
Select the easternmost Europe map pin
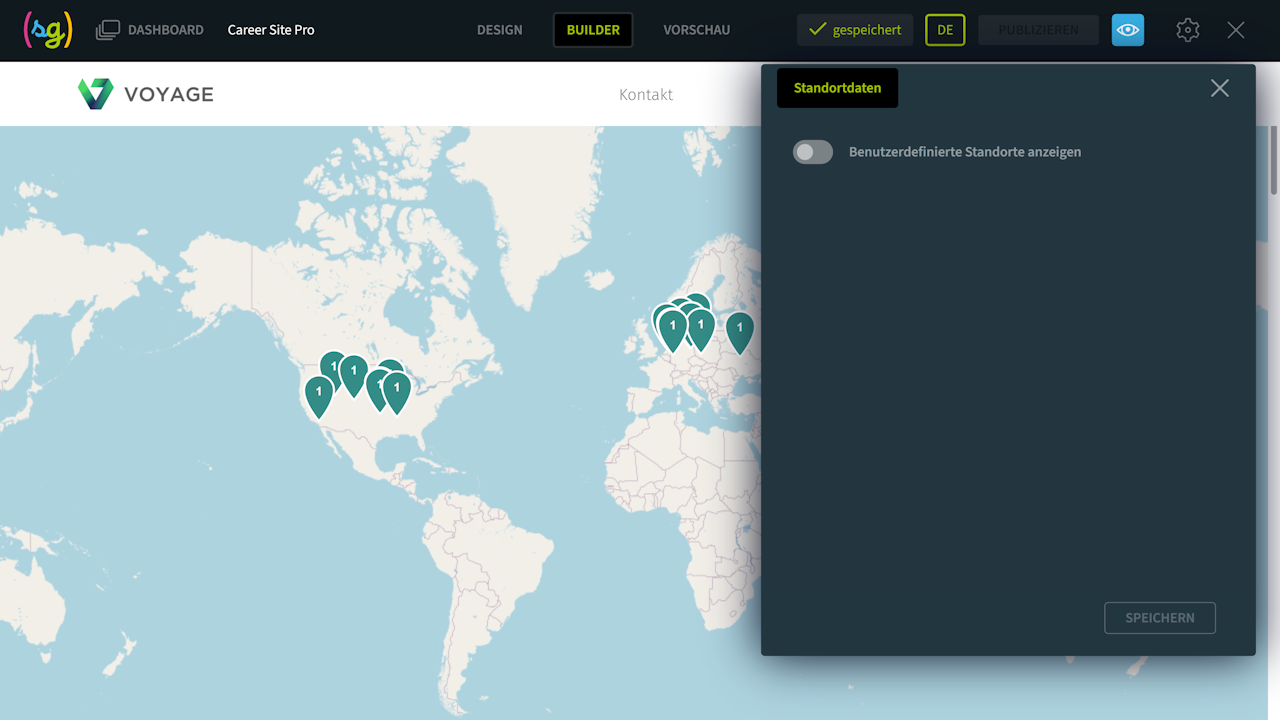click(x=739, y=333)
